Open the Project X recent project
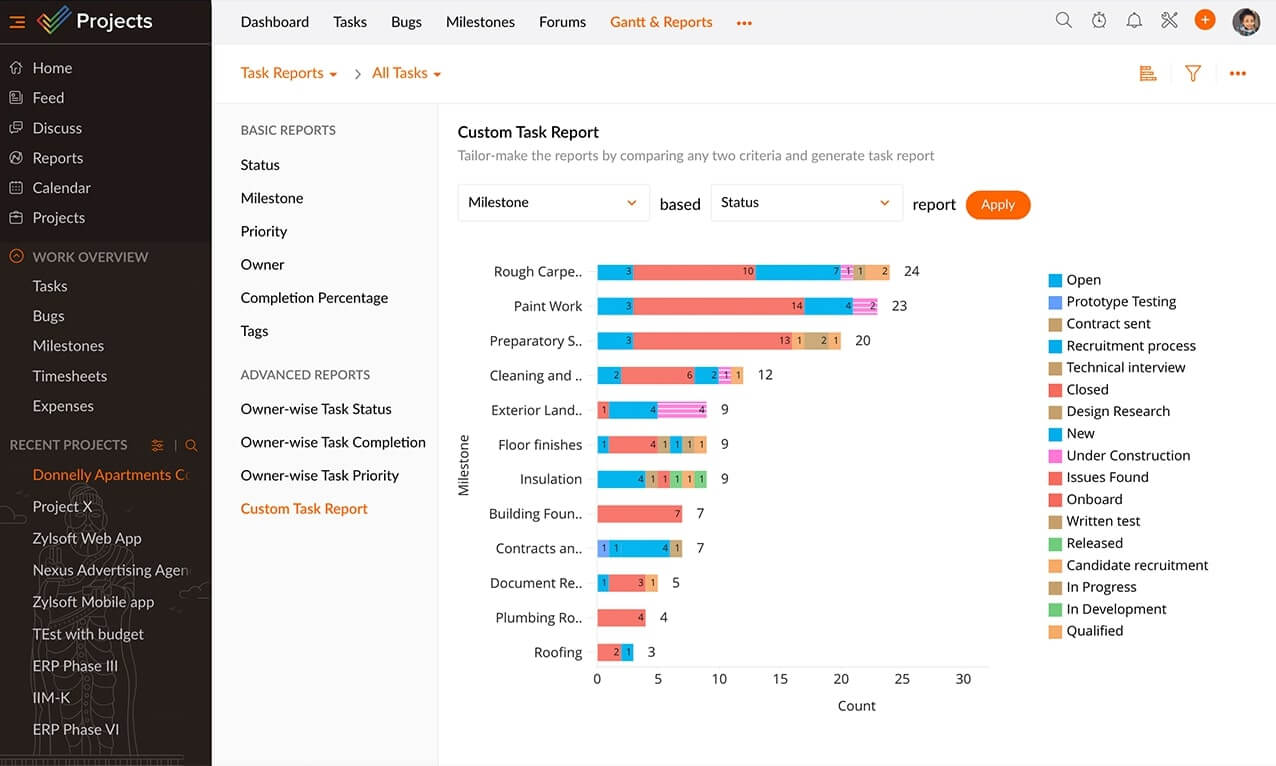The width and height of the screenshot is (1276, 766). pos(62,507)
